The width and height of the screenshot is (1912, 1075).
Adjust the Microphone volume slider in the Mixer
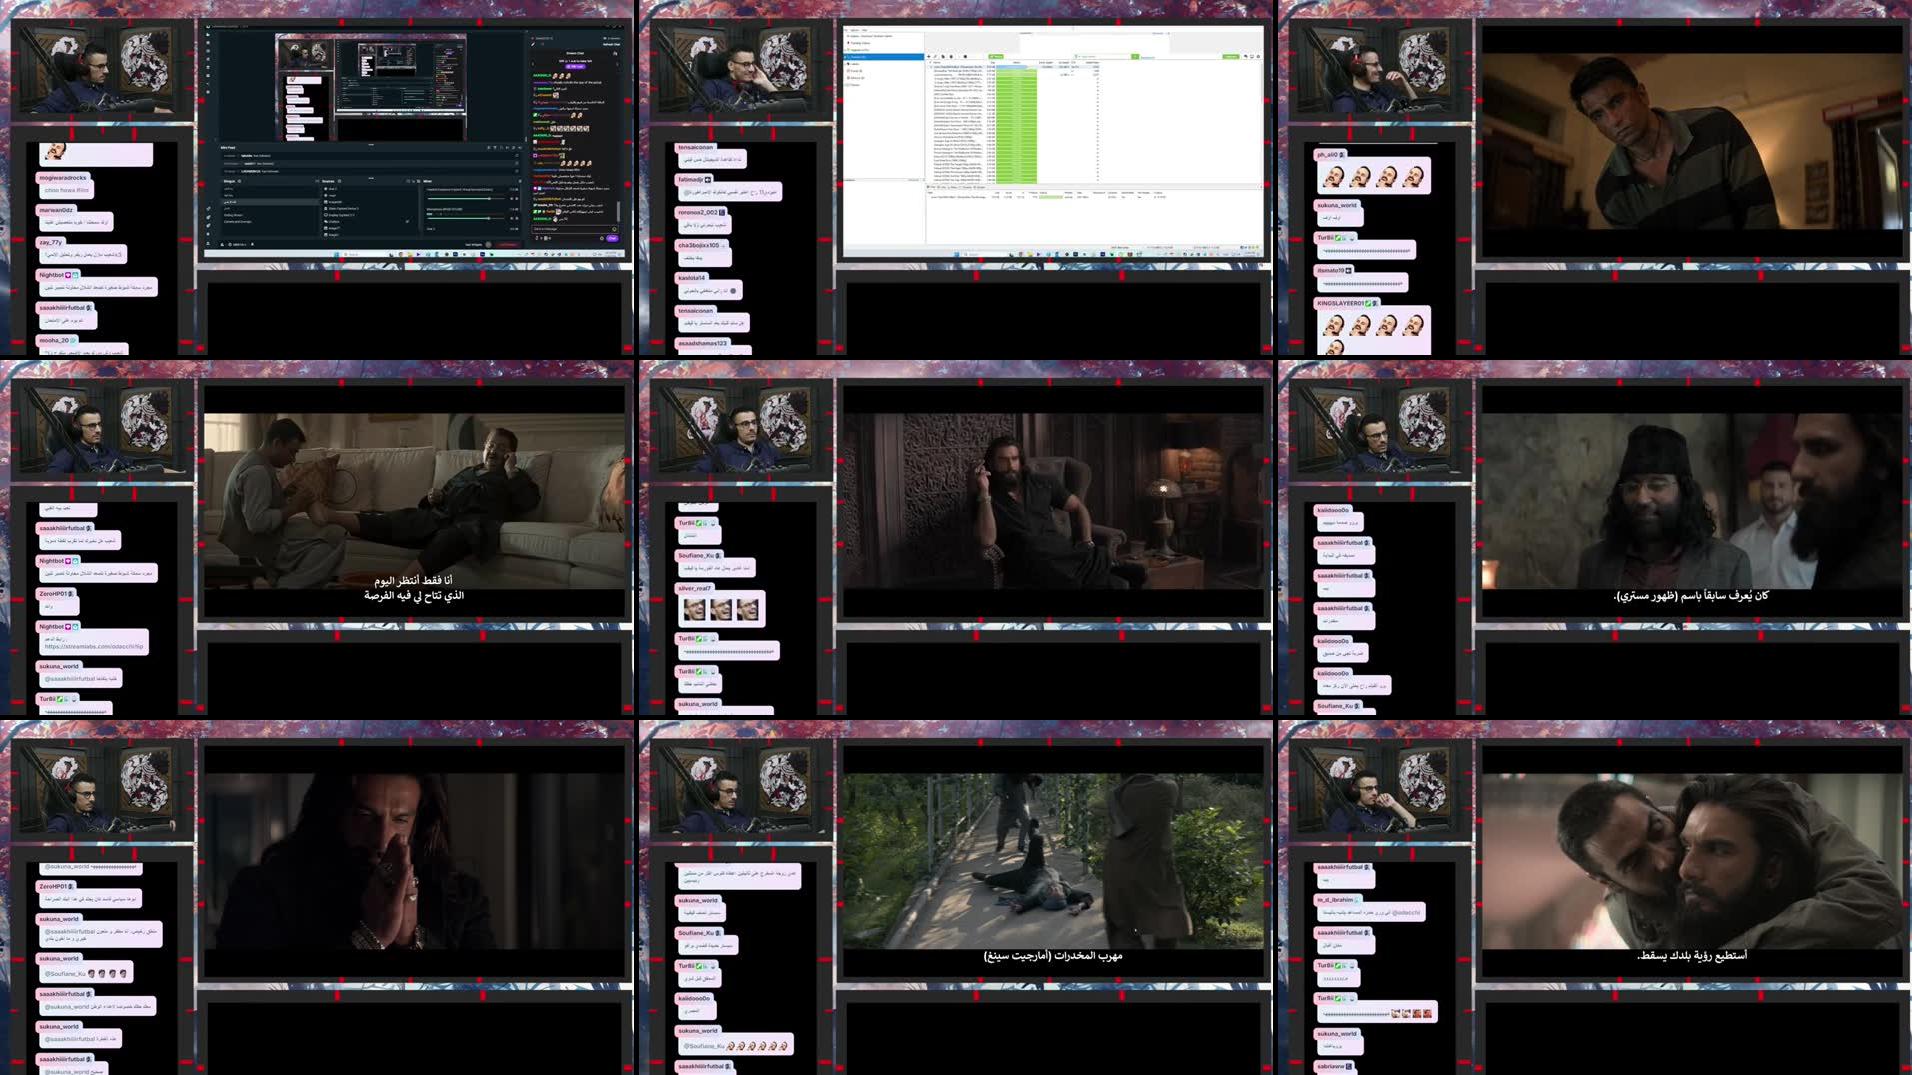tap(466, 218)
